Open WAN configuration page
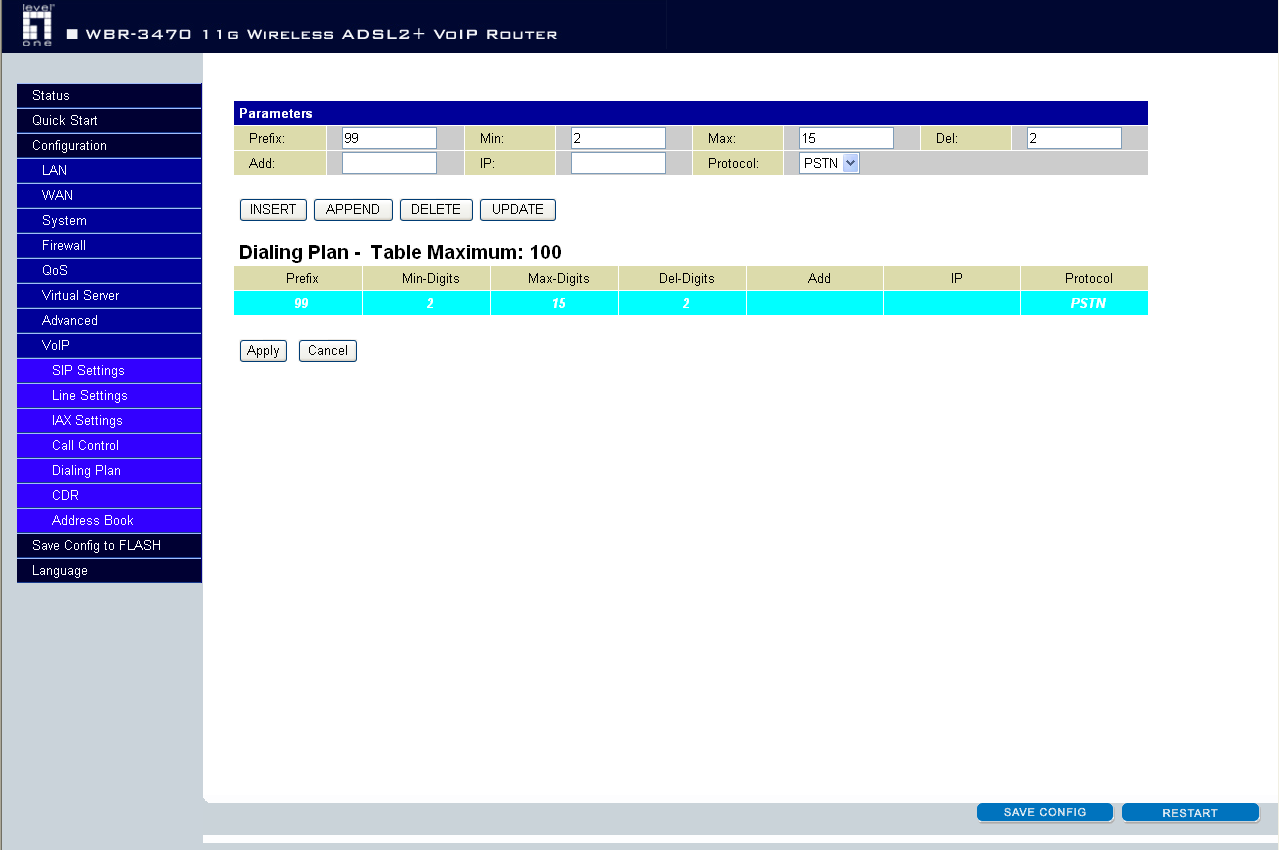1280x850 pixels. tap(109, 196)
